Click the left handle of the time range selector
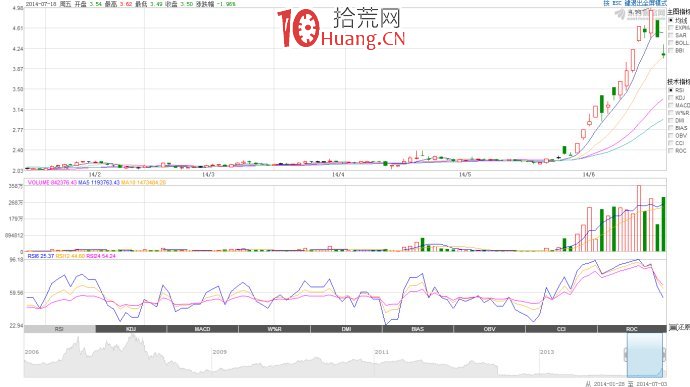The width and height of the screenshot is (690, 387). pyautogui.click(x=627, y=354)
